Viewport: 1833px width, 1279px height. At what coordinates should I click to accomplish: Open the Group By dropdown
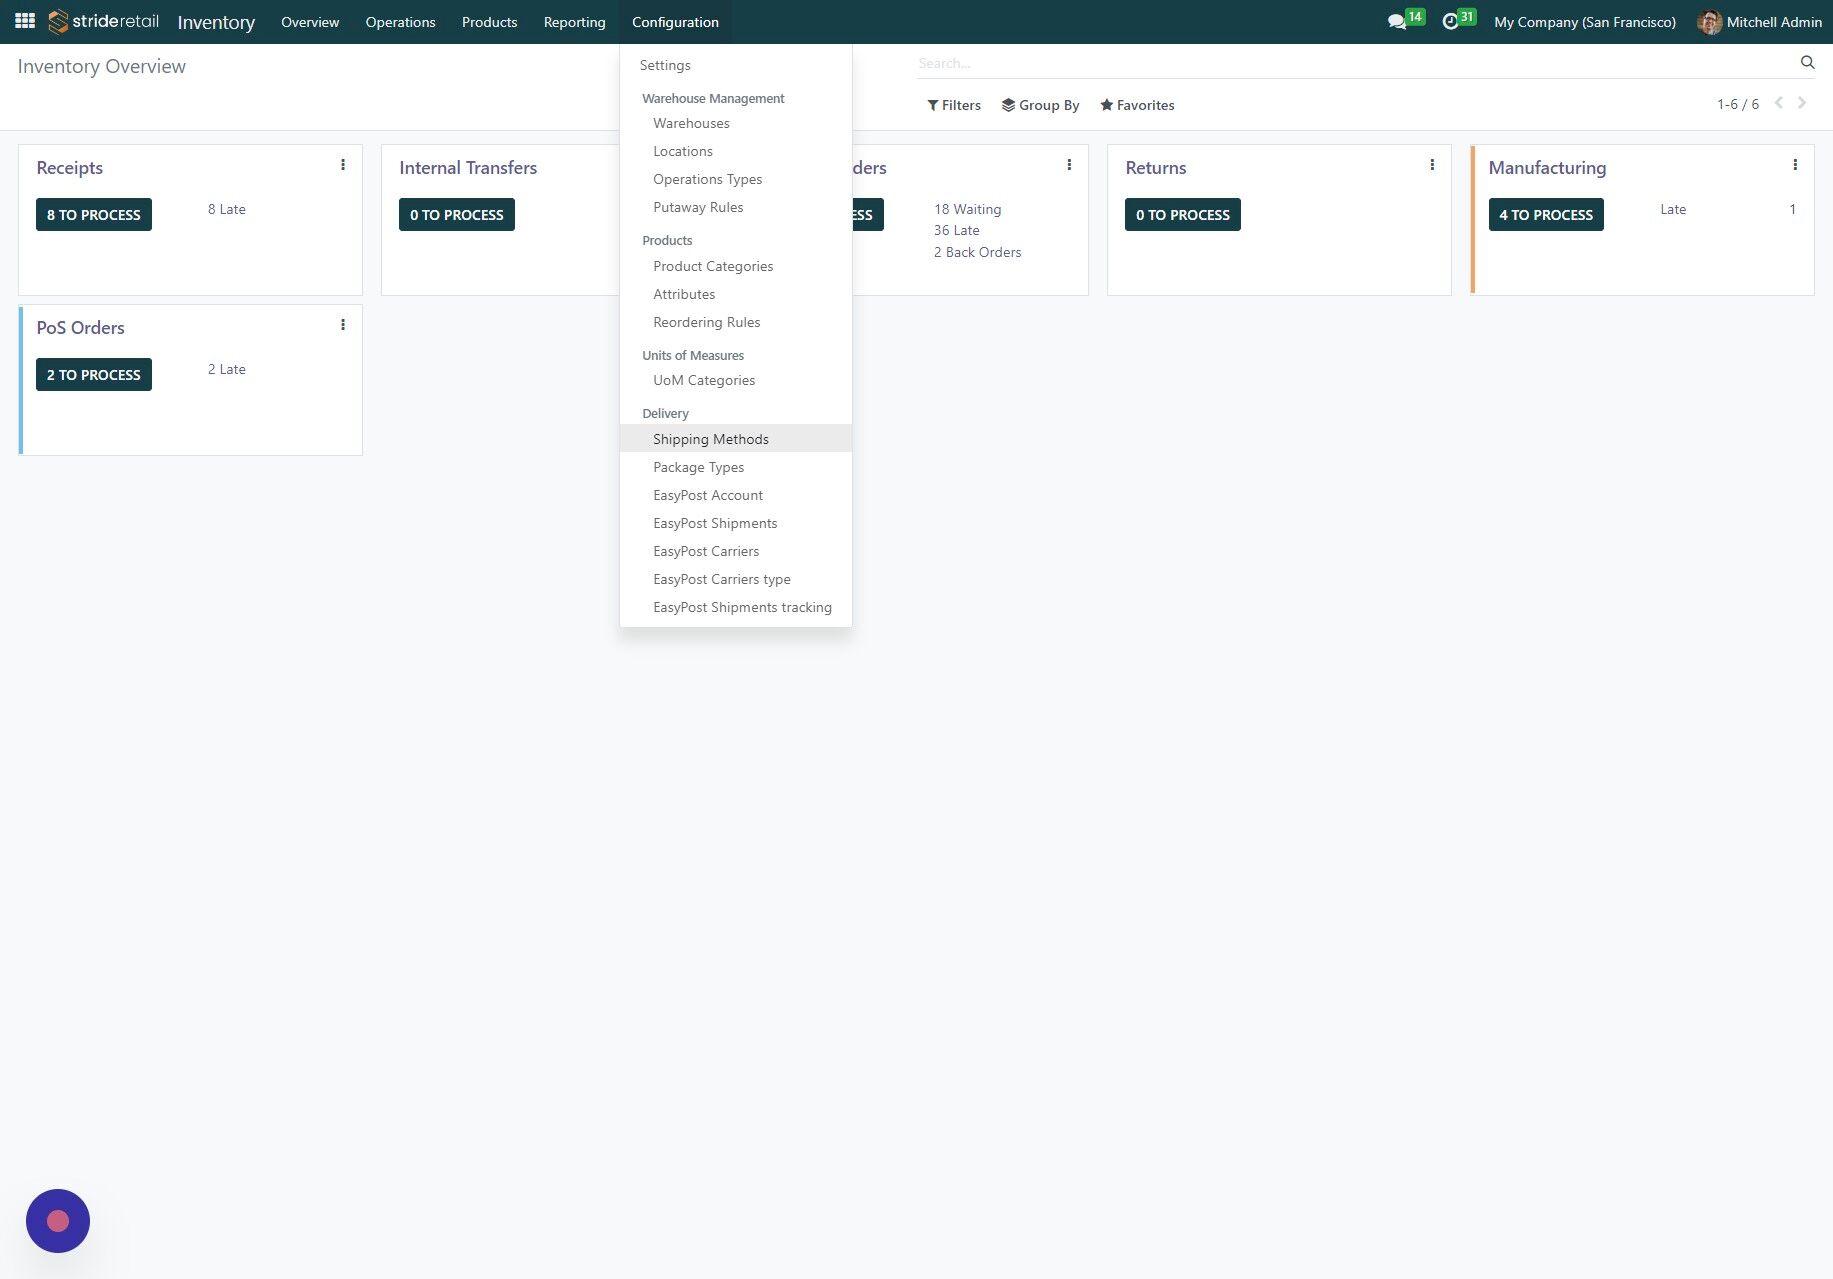coord(1040,105)
